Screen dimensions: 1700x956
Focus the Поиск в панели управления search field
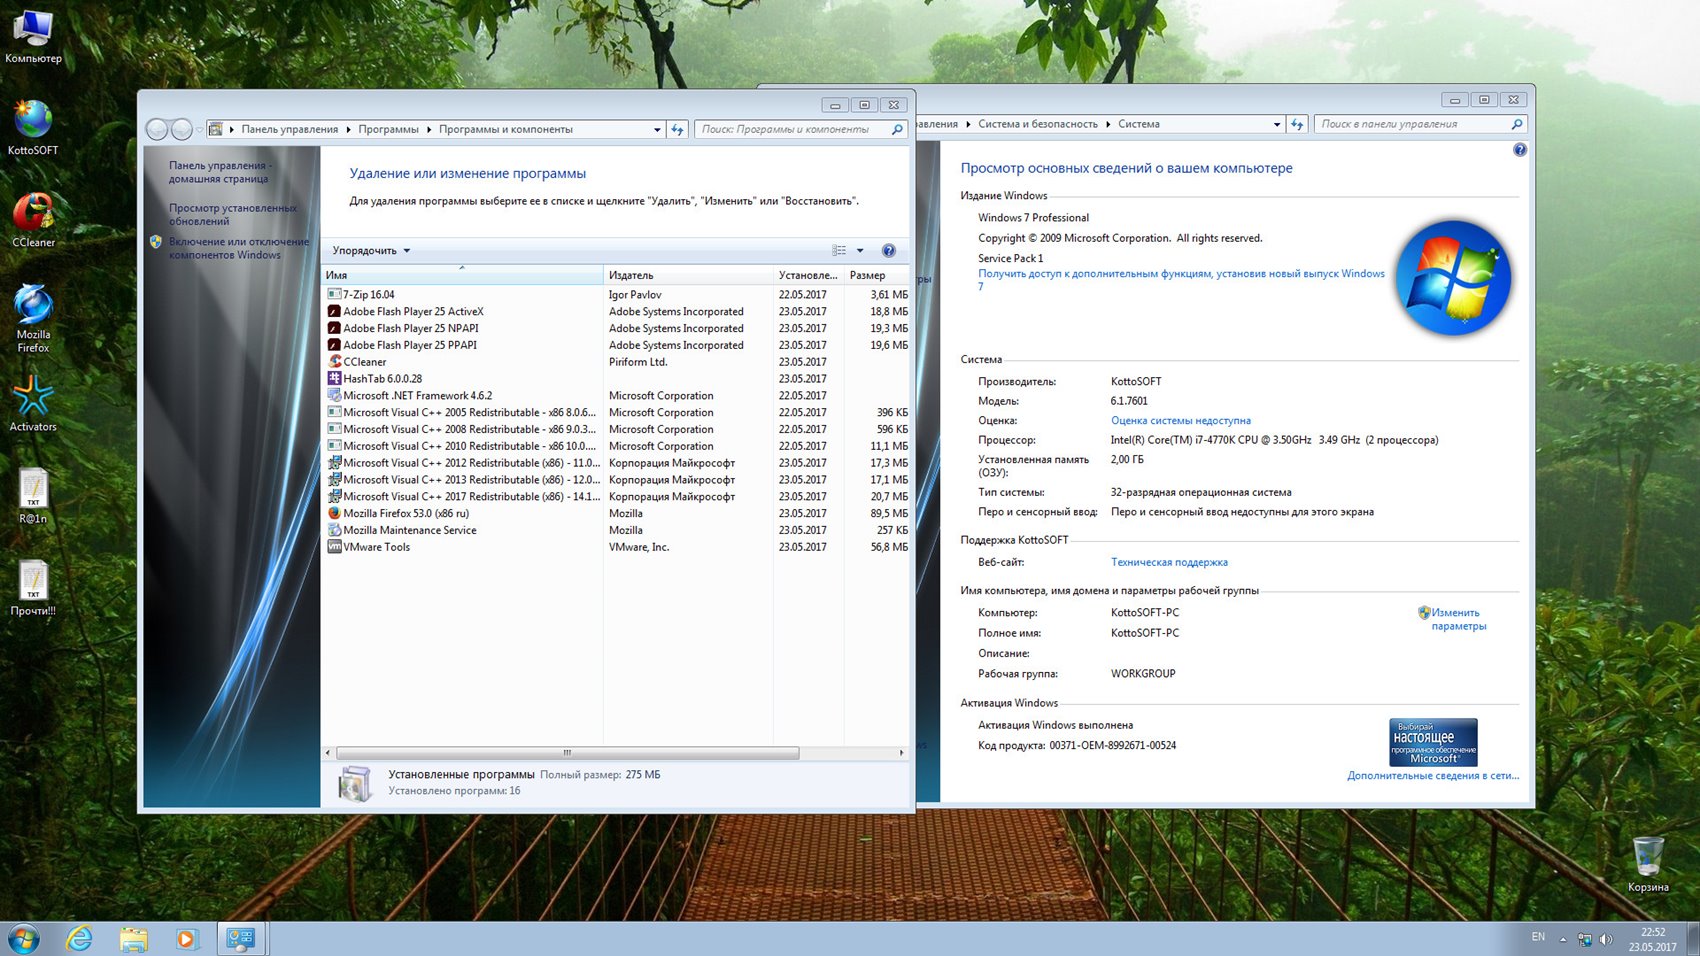(1421, 124)
